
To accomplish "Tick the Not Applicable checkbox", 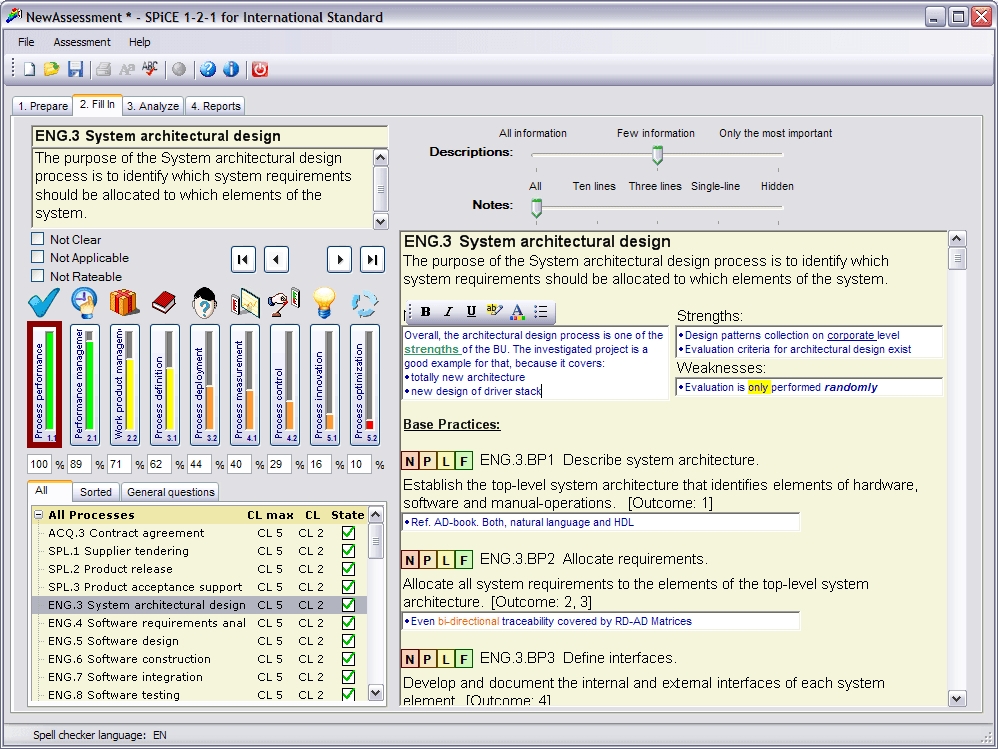I will [x=38, y=257].
